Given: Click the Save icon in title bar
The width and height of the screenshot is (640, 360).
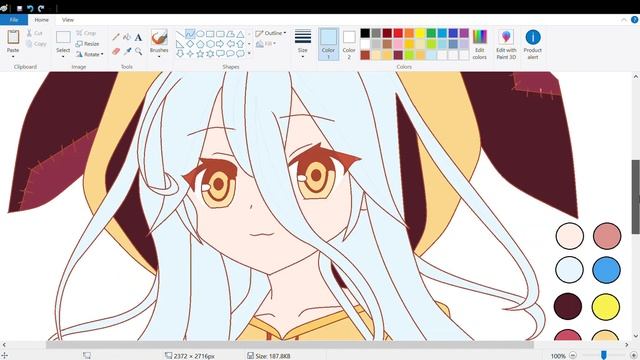Looking at the screenshot, I should [x=19, y=8].
